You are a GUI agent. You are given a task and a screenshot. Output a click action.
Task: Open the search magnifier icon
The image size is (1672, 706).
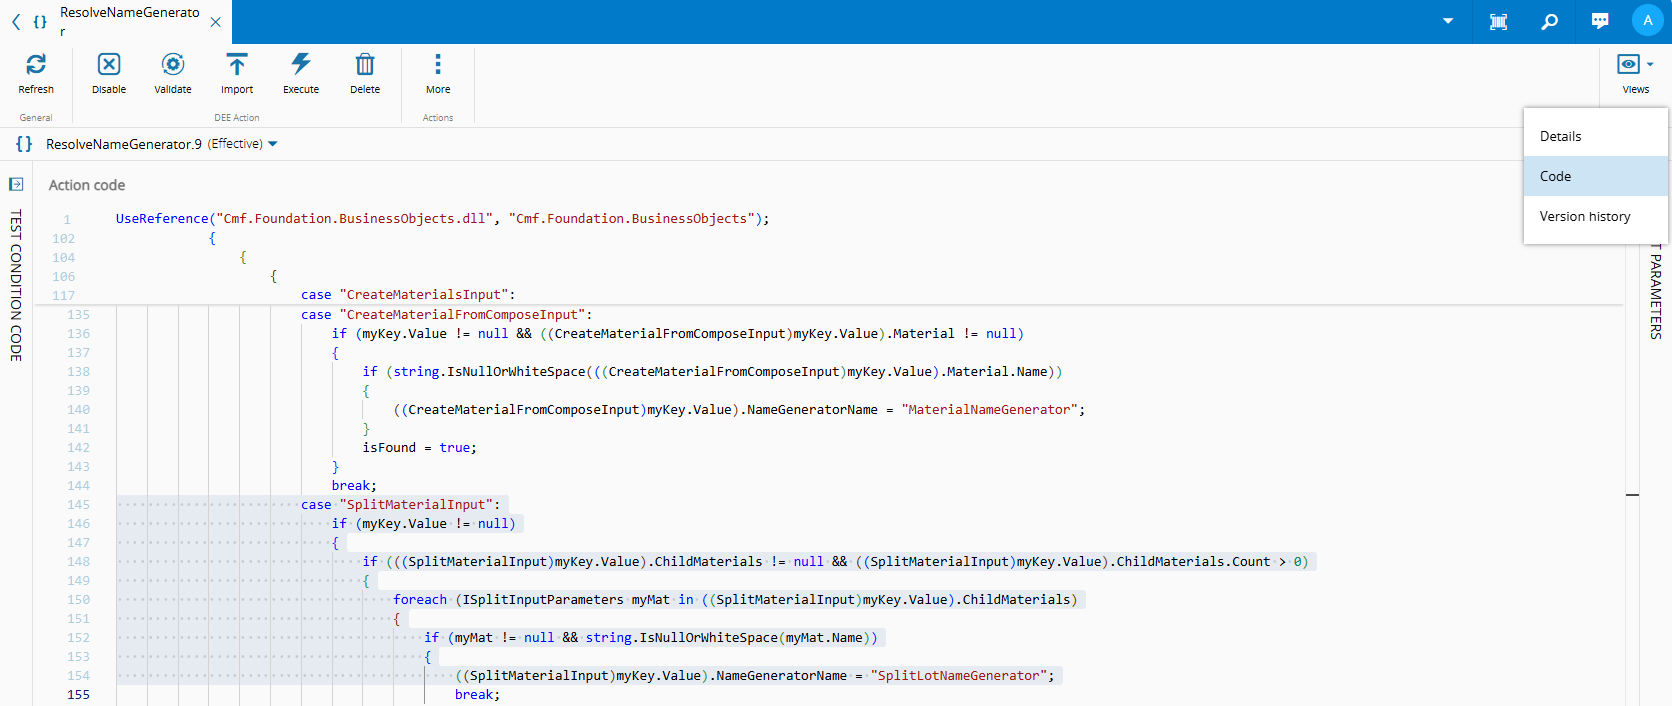coord(1549,21)
